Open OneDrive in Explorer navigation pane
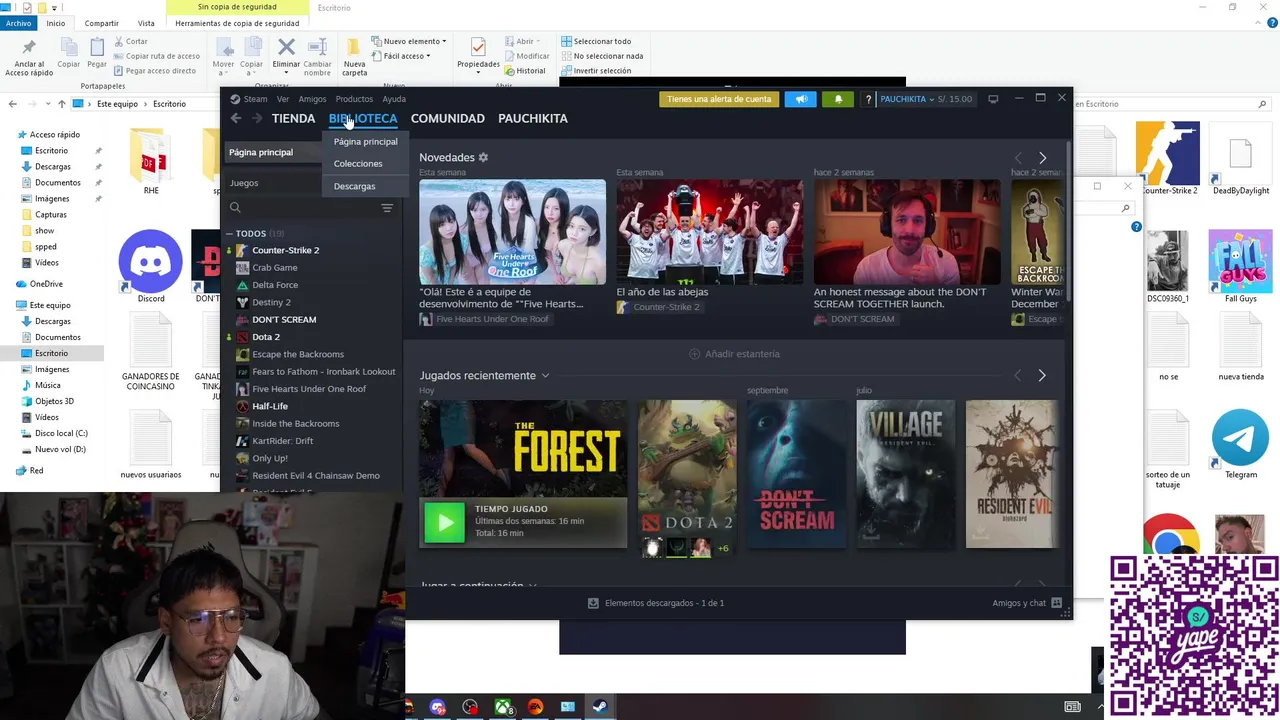 pos(46,284)
